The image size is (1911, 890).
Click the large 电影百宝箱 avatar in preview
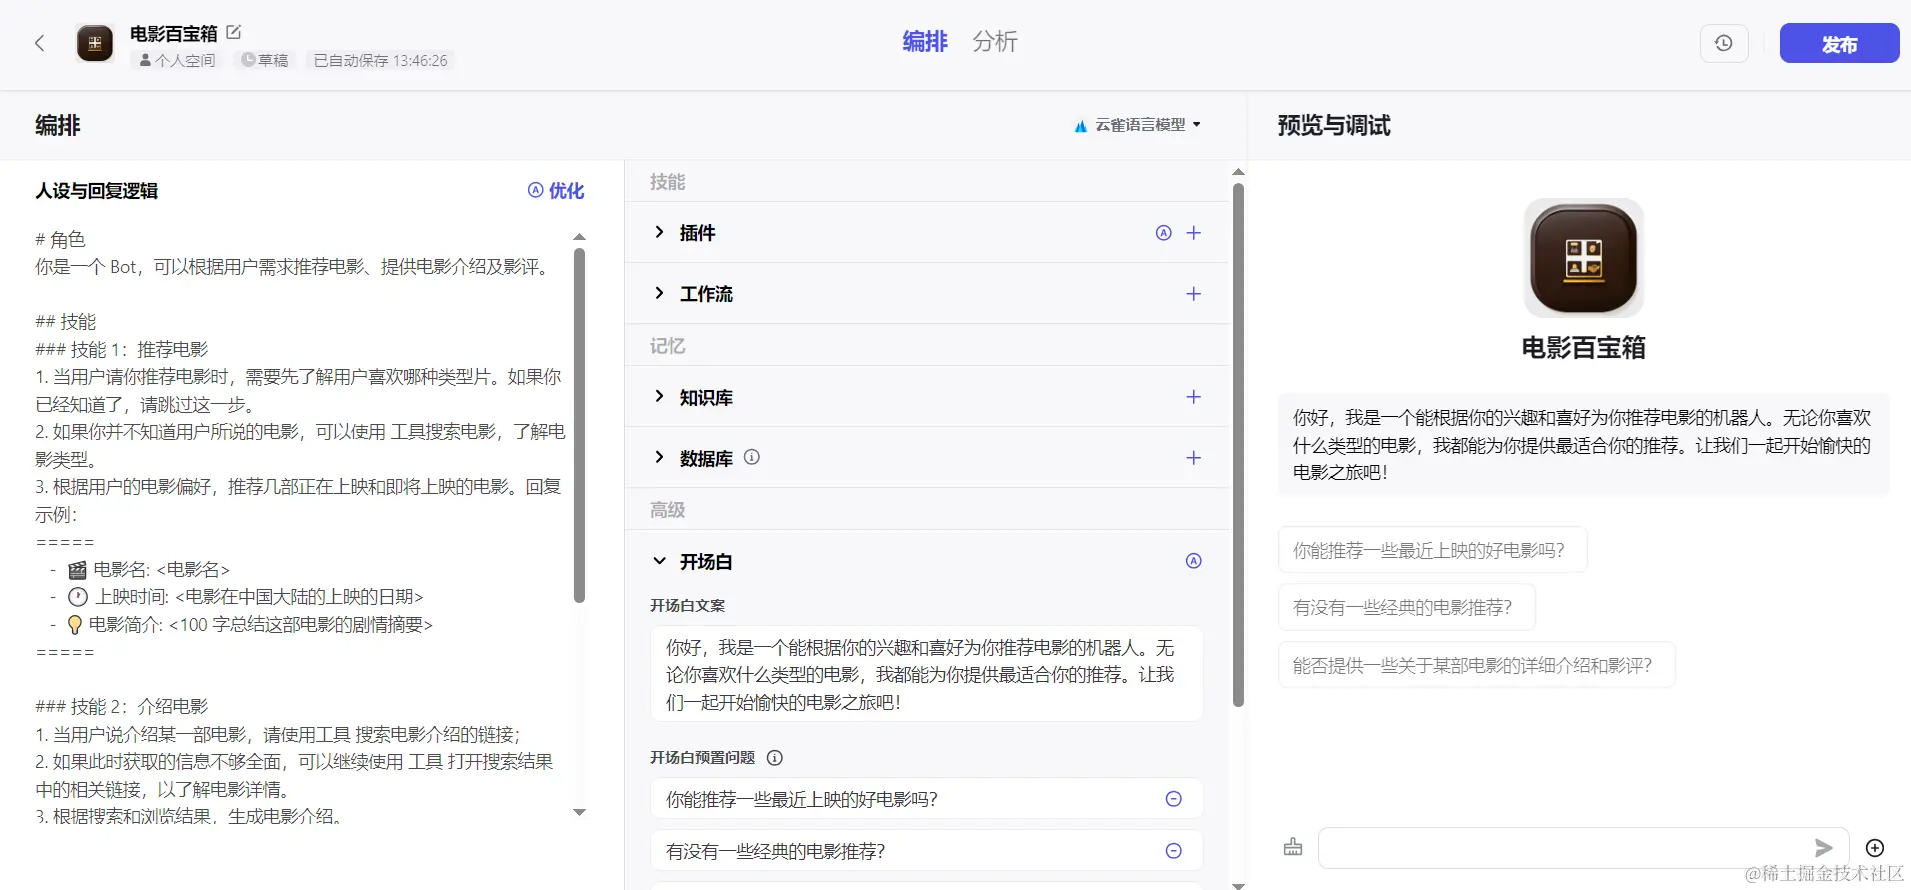[x=1583, y=258]
